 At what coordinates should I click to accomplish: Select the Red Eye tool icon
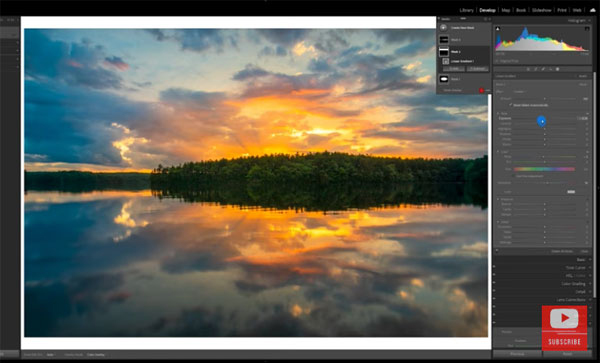tap(550, 69)
